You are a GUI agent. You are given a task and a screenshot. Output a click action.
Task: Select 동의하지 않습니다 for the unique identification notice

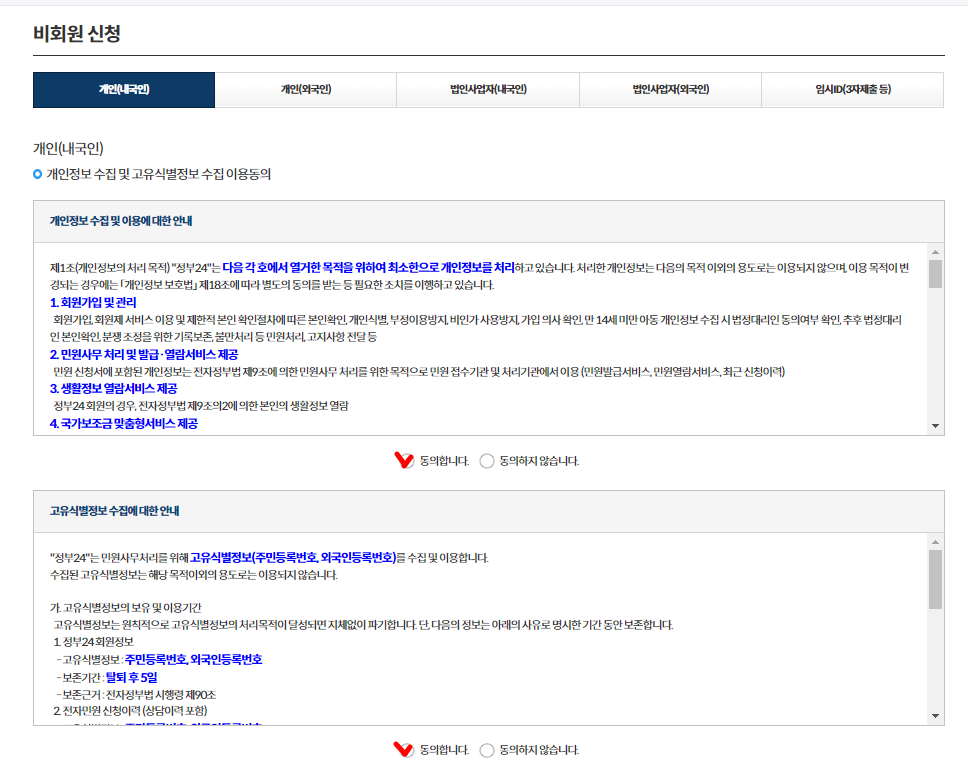click(485, 749)
